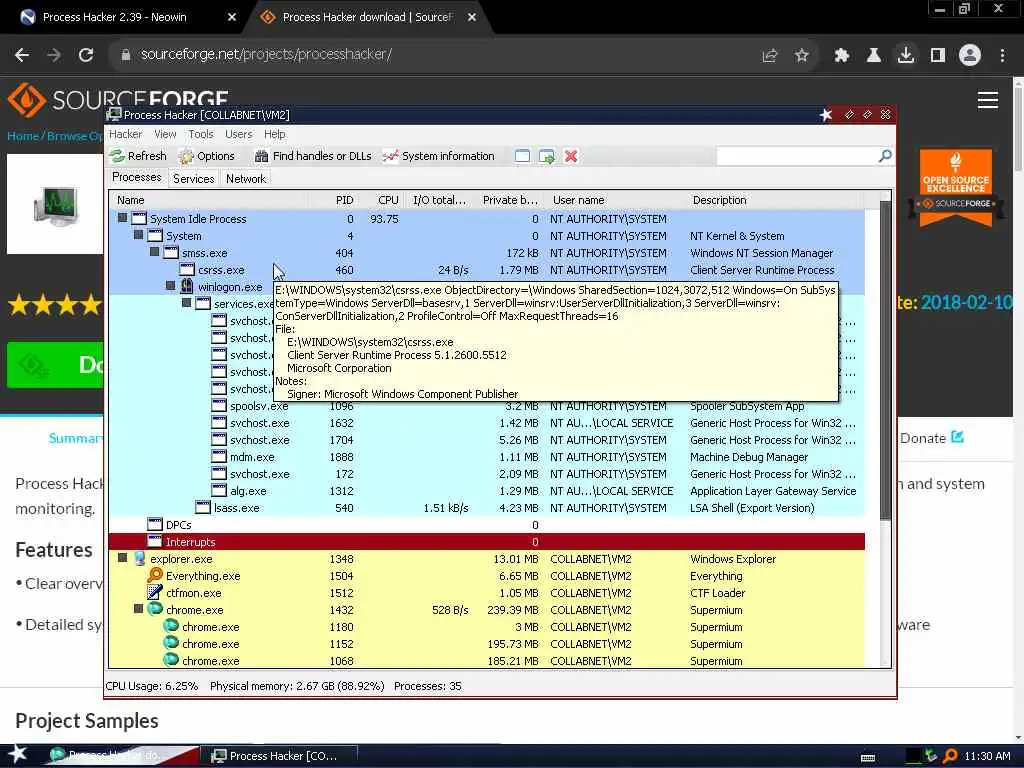Open System information window
This screenshot has width=1024, height=768.
tap(438, 156)
